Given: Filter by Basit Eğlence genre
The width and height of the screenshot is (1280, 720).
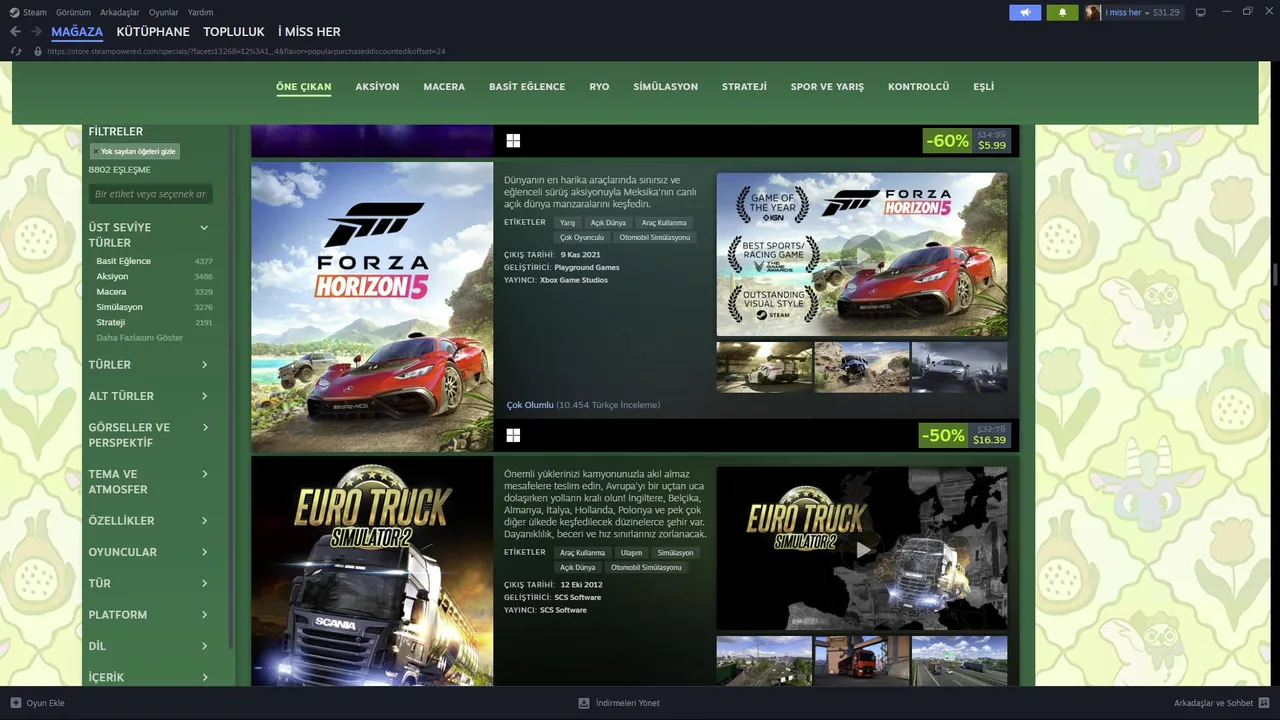Looking at the screenshot, I should [123, 261].
